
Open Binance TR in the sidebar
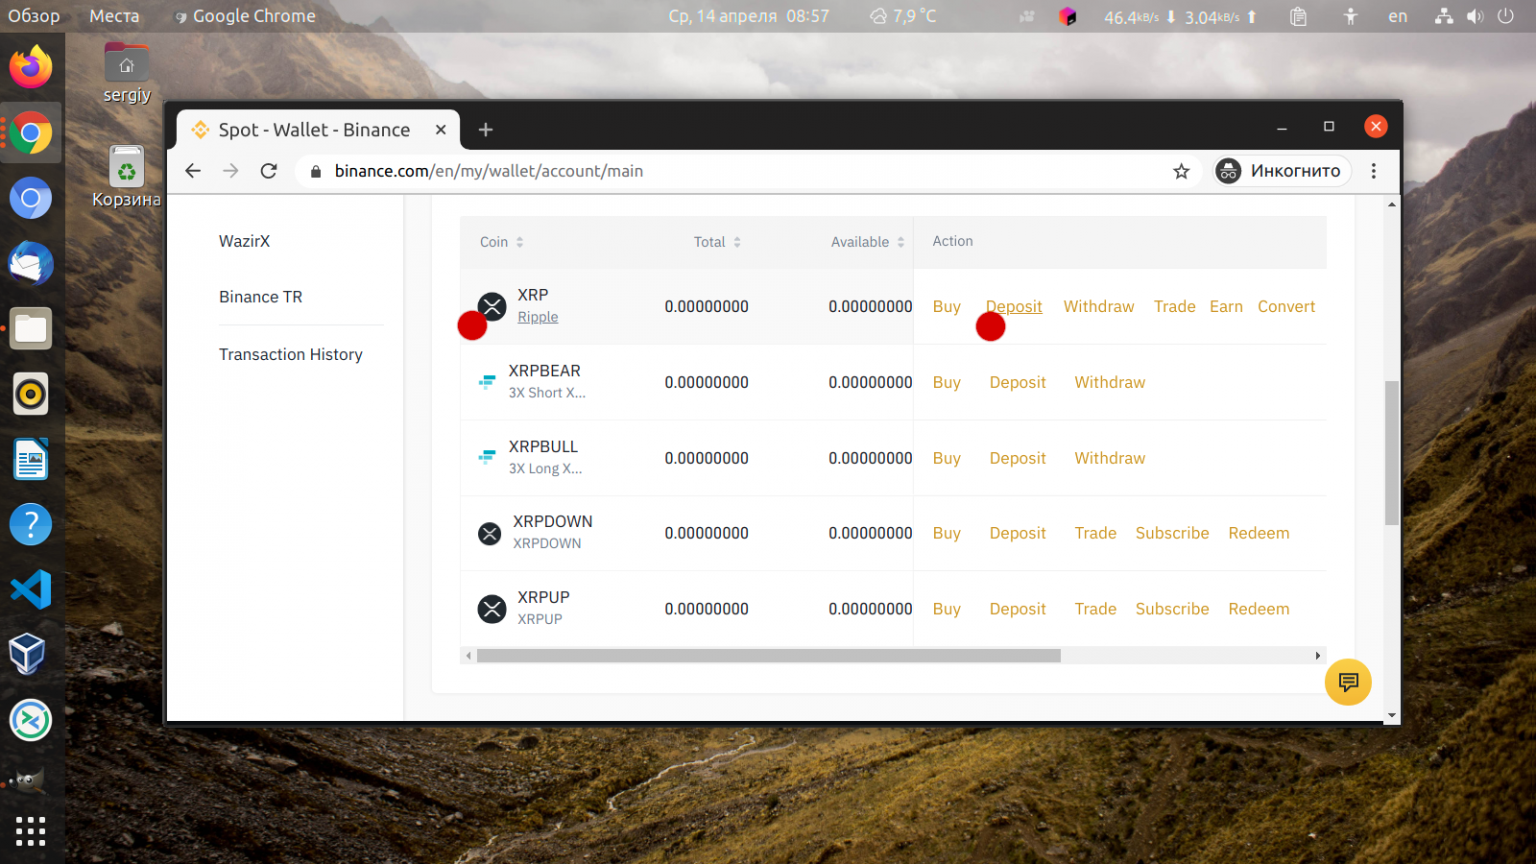tap(261, 297)
